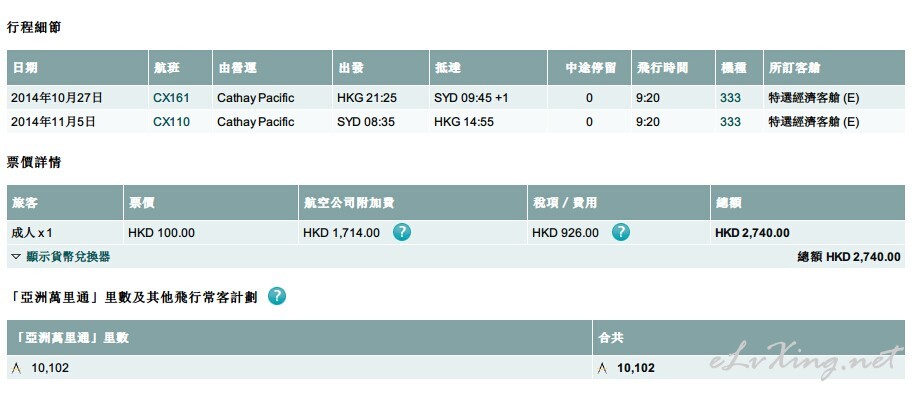The height and width of the screenshot is (393, 914).
Task: Open flight CX110 details link
Action: pos(171,122)
